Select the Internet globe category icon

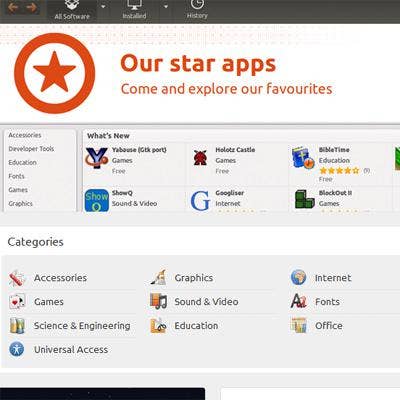(298, 277)
